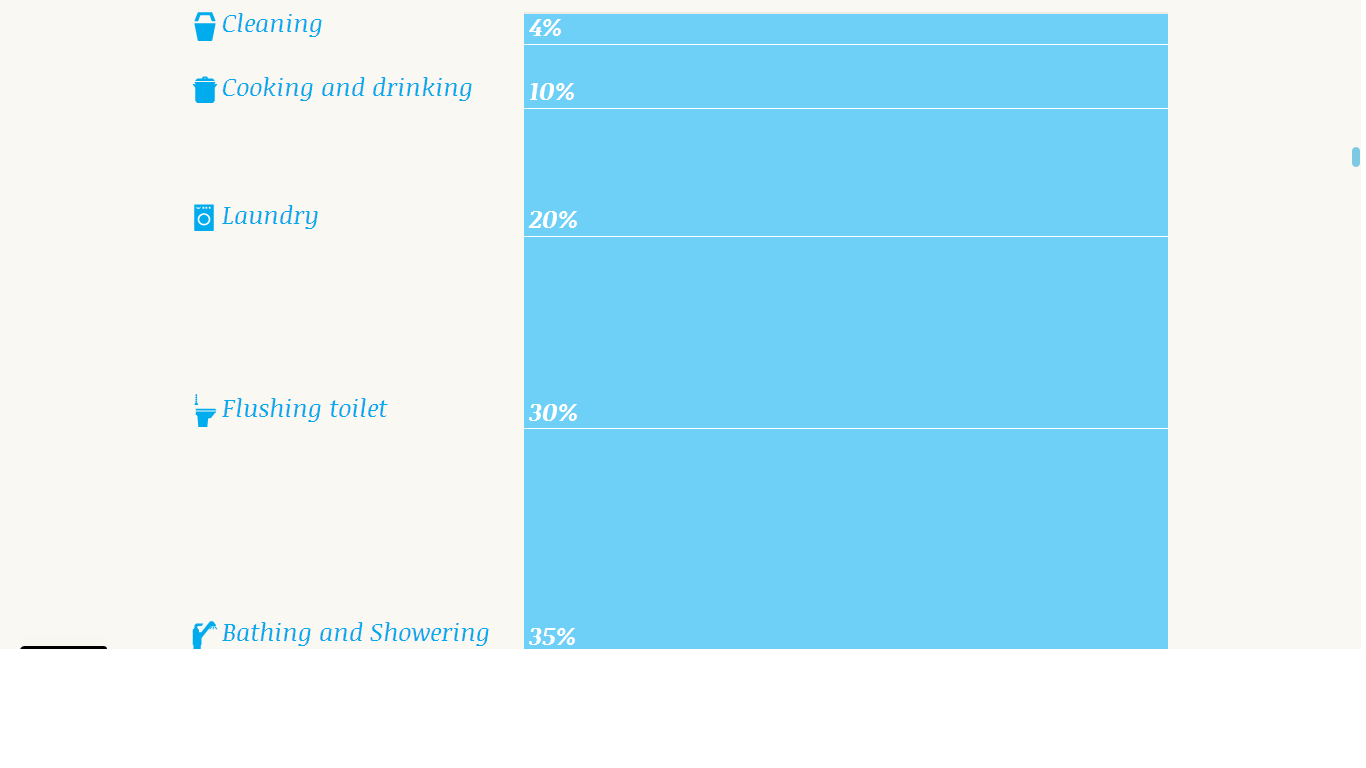Screen dimensions: 1366x768
Task: Click the 30% value in chart
Action: point(553,413)
